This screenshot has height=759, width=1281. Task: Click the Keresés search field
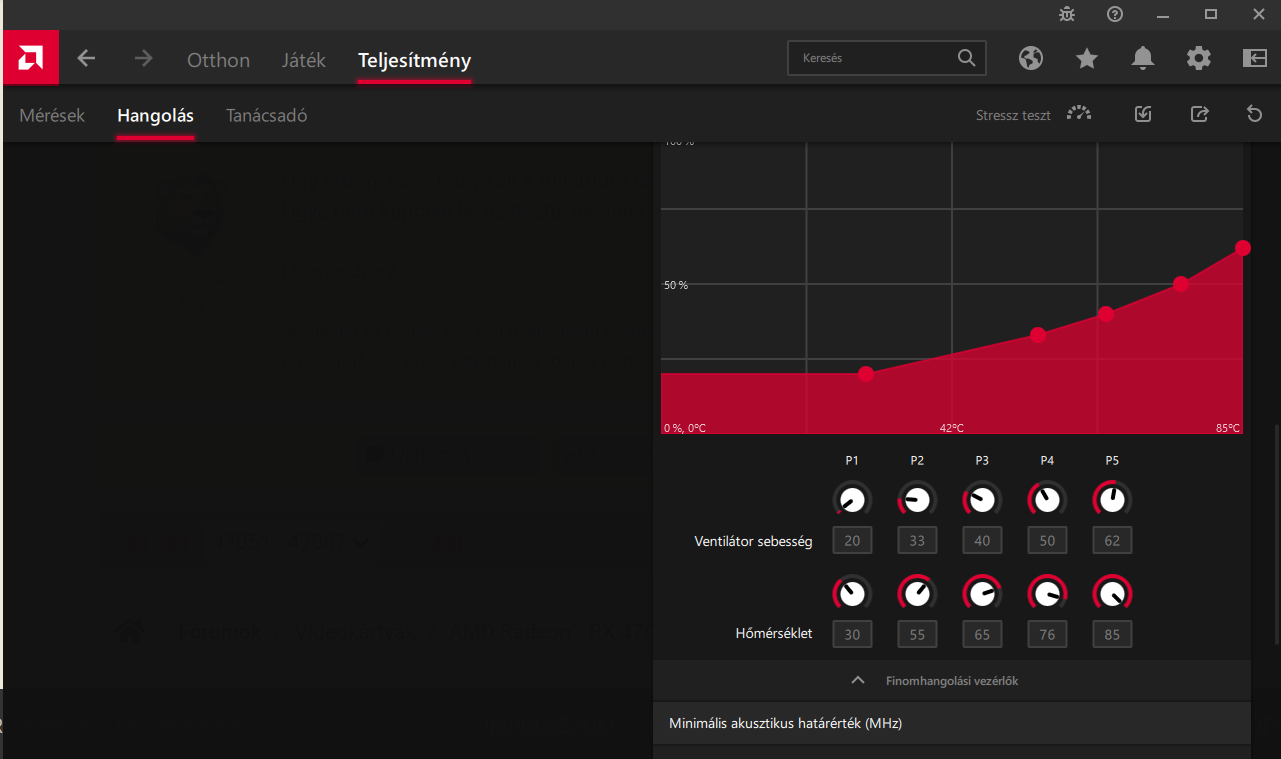tap(886, 58)
